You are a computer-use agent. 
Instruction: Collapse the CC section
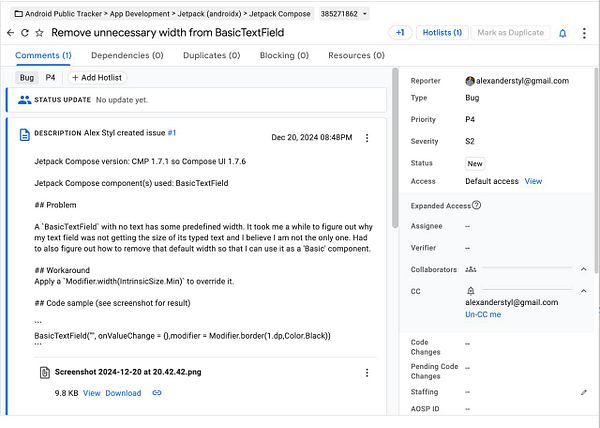584,291
